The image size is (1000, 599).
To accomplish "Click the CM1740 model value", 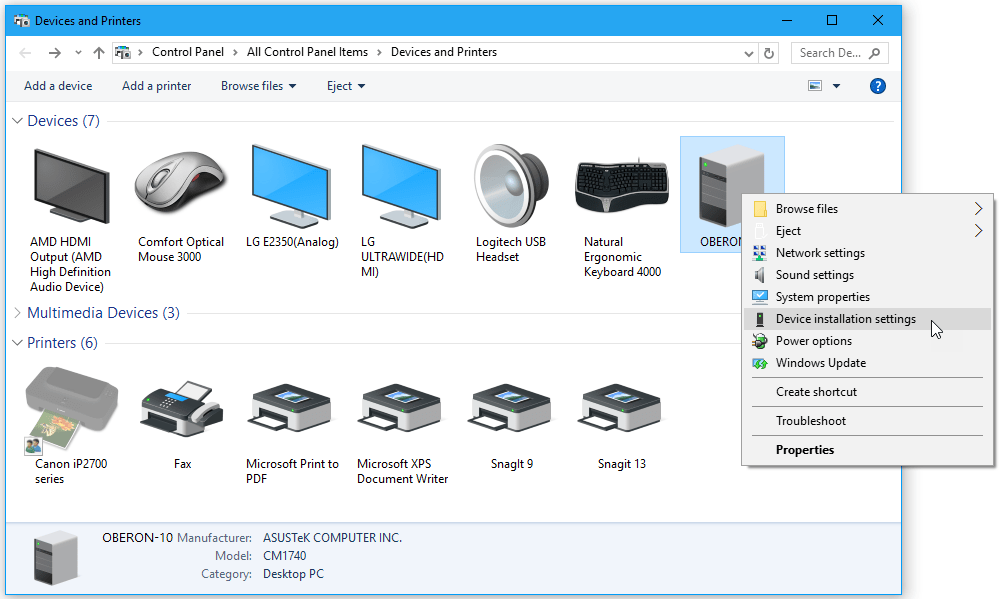I will point(284,556).
